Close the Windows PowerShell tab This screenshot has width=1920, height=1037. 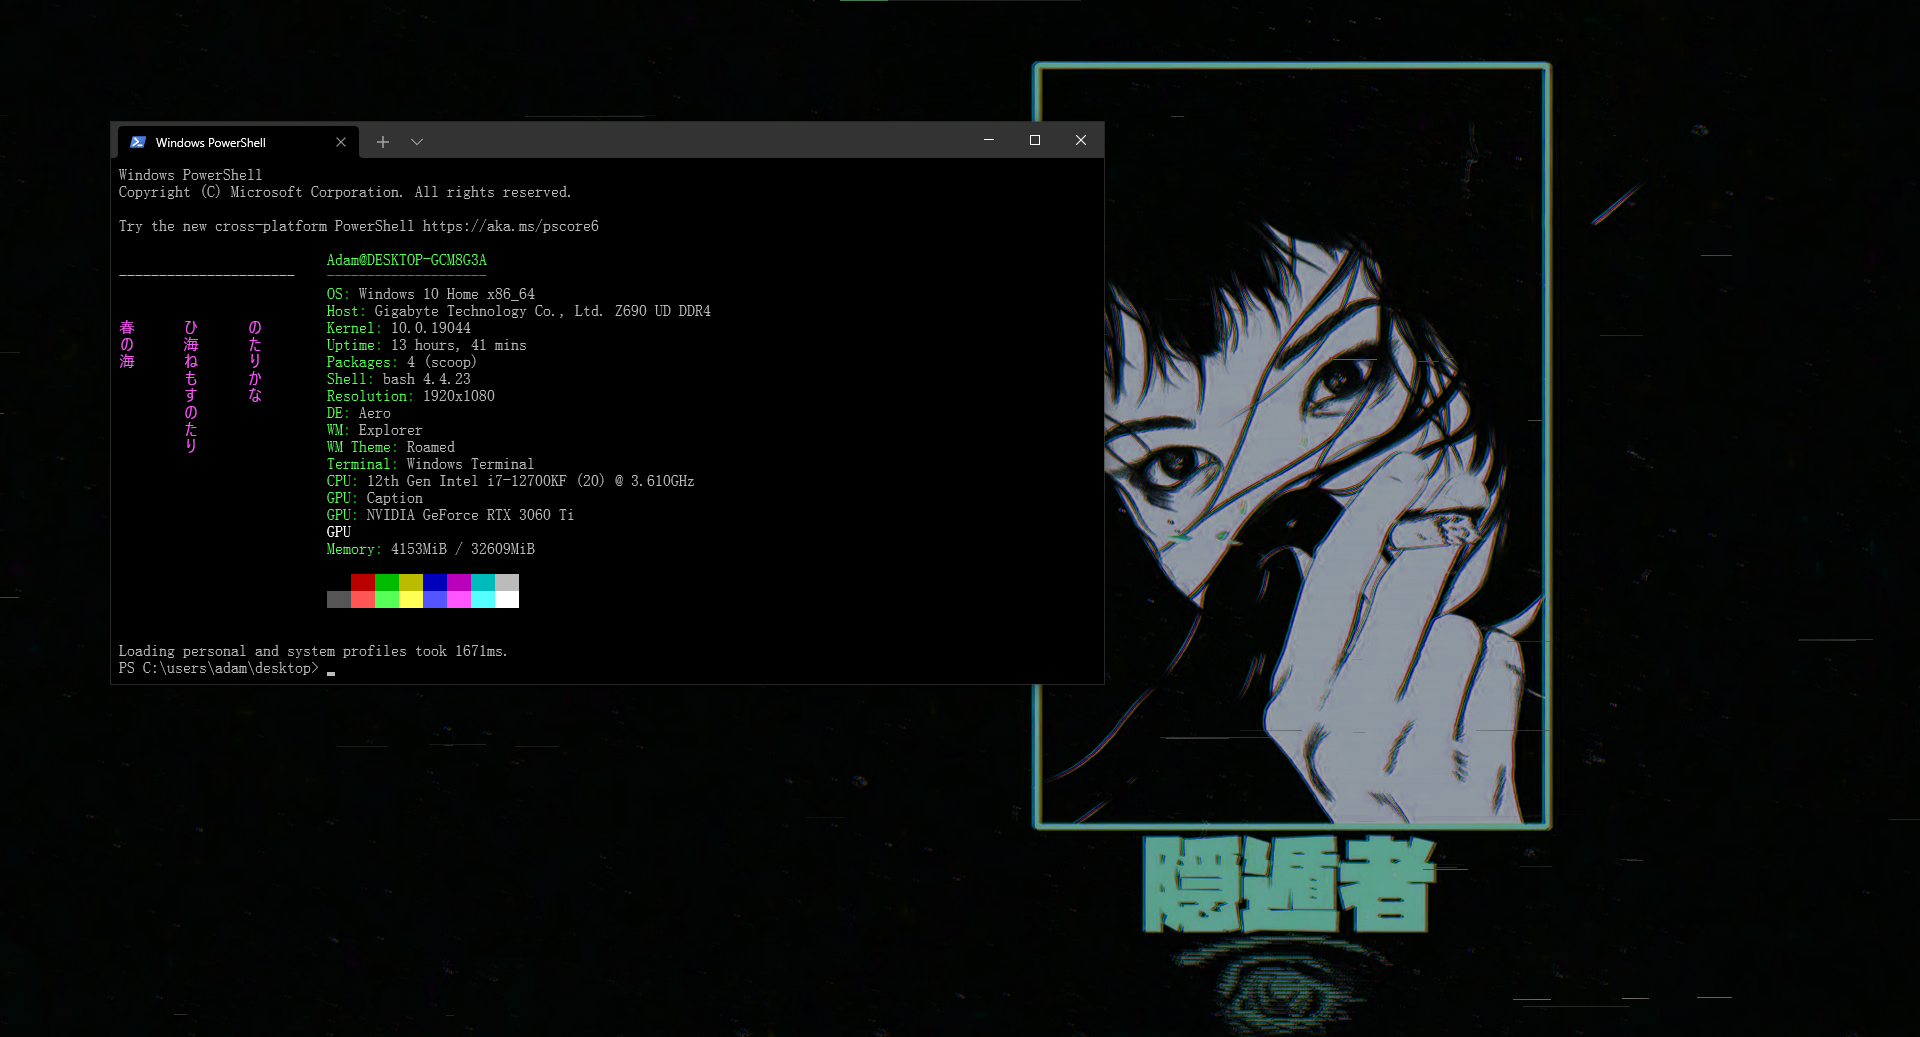[341, 142]
